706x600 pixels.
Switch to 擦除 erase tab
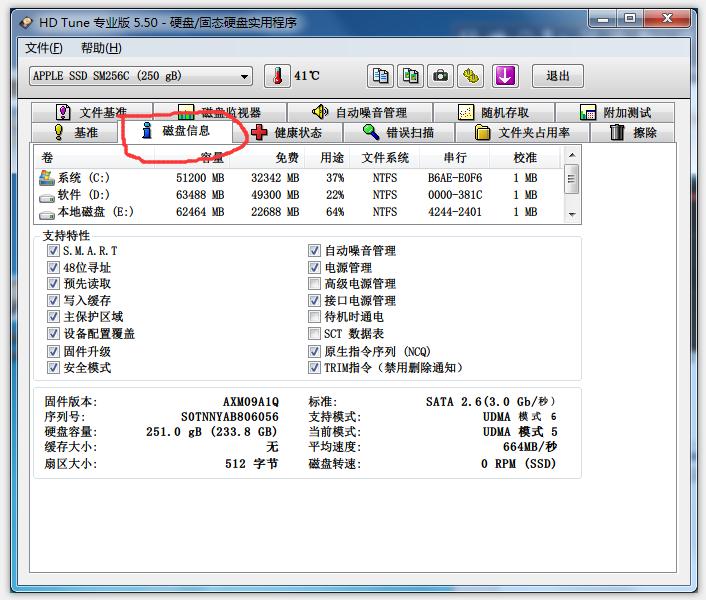[x=633, y=132]
